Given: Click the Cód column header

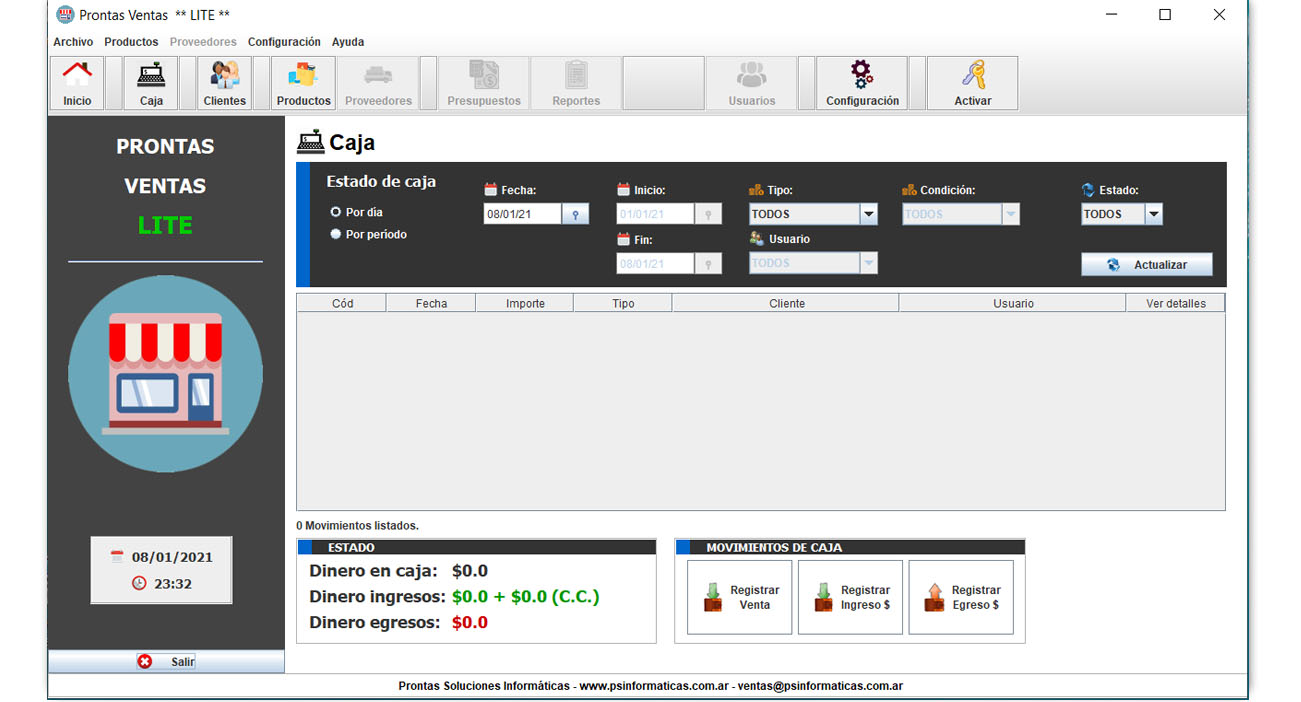Looking at the screenshot, I should pyautogui.click(x=342, y=303).
